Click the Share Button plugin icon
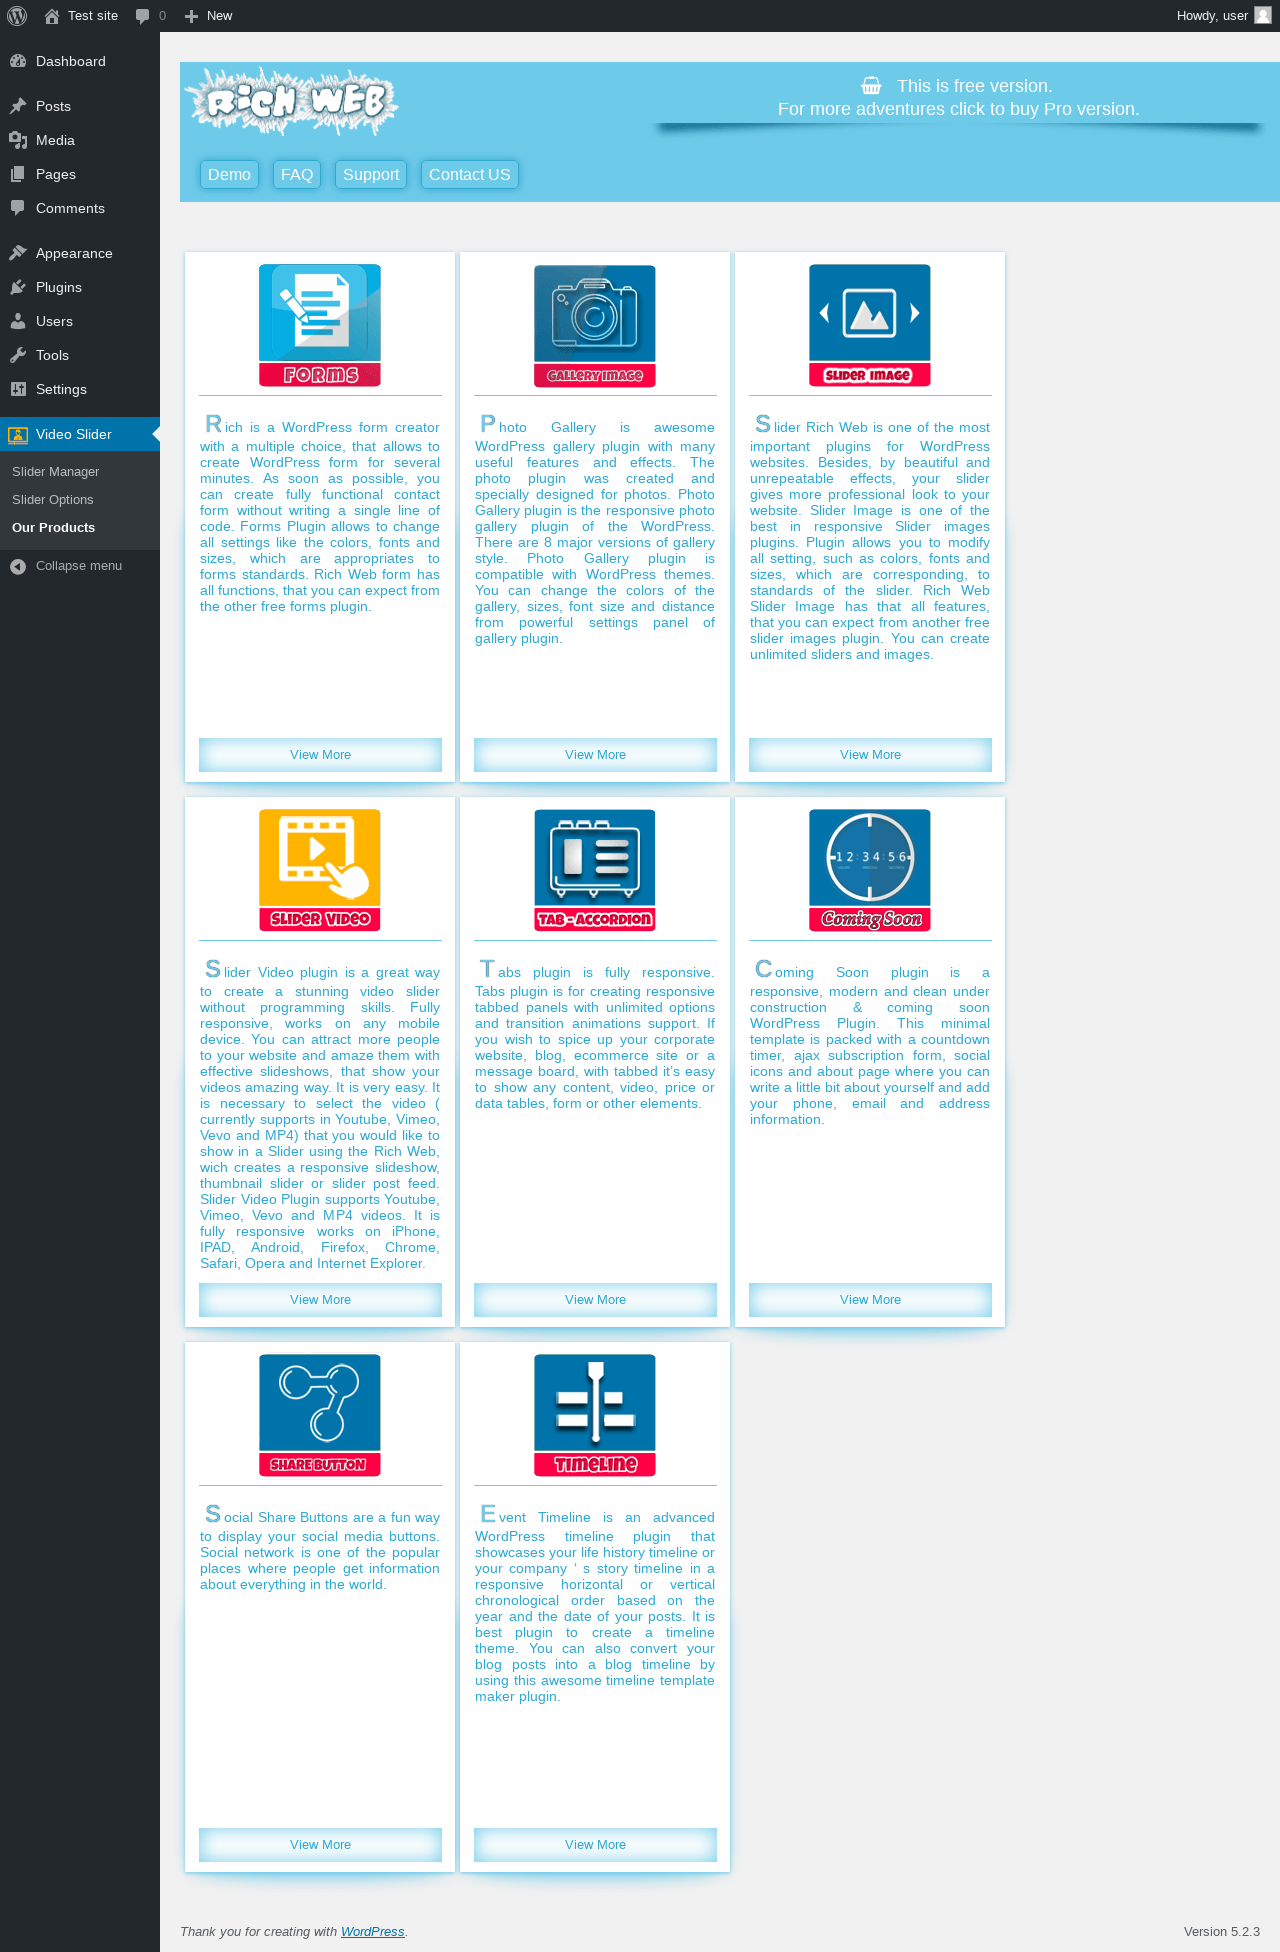The height and width of the screenshot is (1952, 1280). [320, 1415]
